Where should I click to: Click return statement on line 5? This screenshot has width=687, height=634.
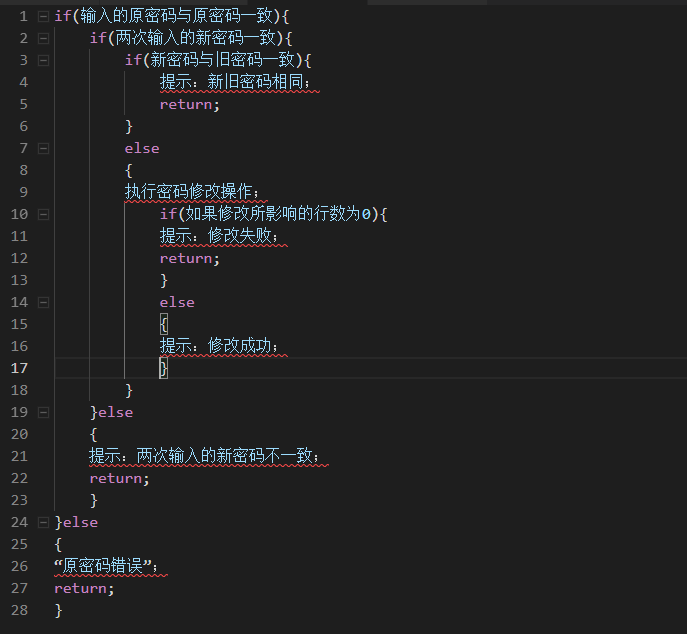(189, 105)
